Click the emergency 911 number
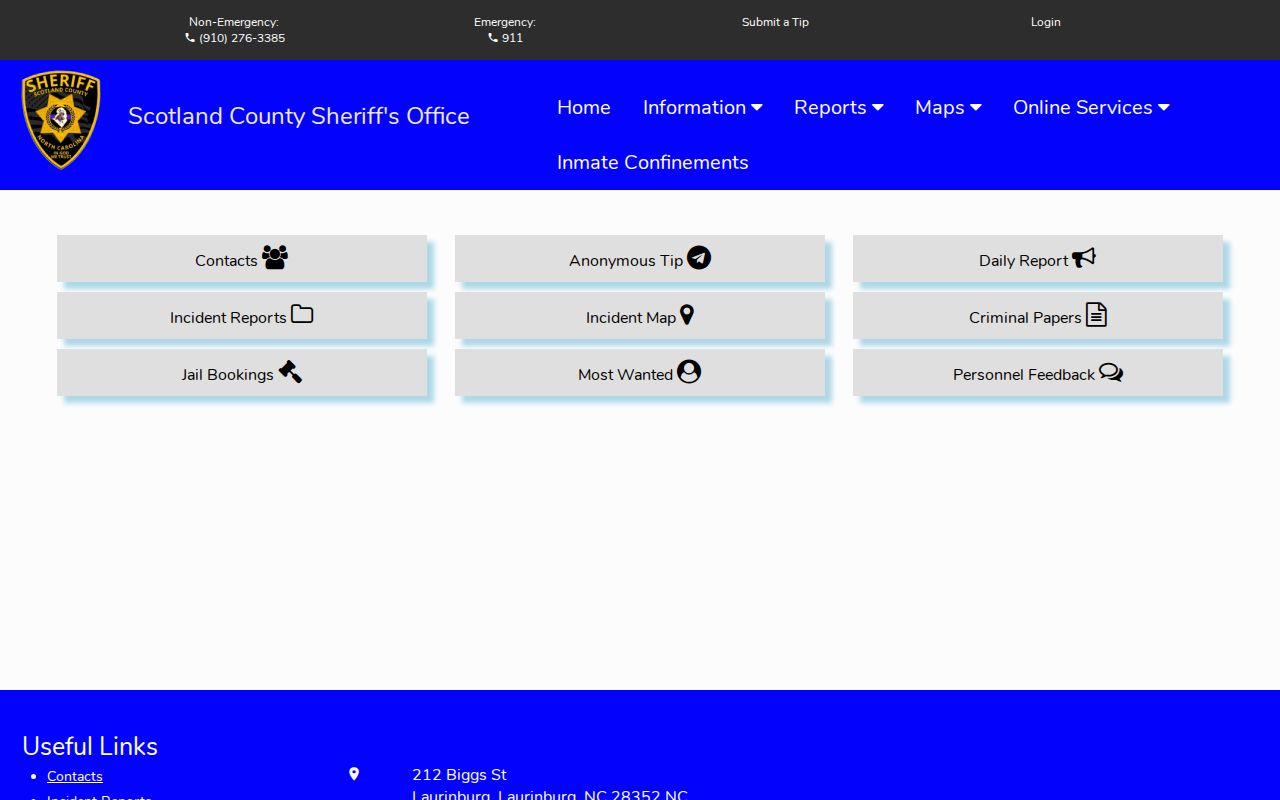1280x800 pixels. pos(512,38)
